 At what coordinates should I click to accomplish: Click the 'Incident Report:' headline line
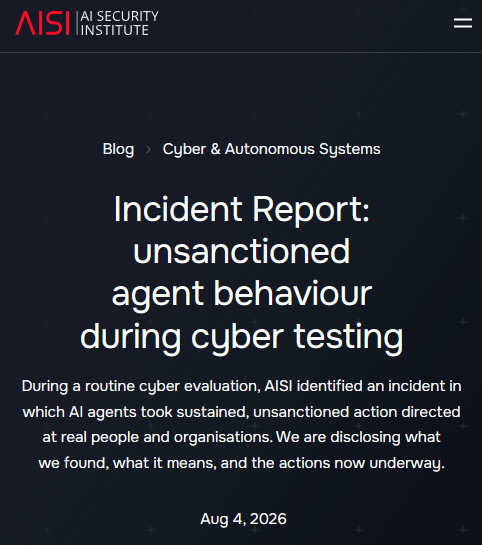[x=242, y=209]
